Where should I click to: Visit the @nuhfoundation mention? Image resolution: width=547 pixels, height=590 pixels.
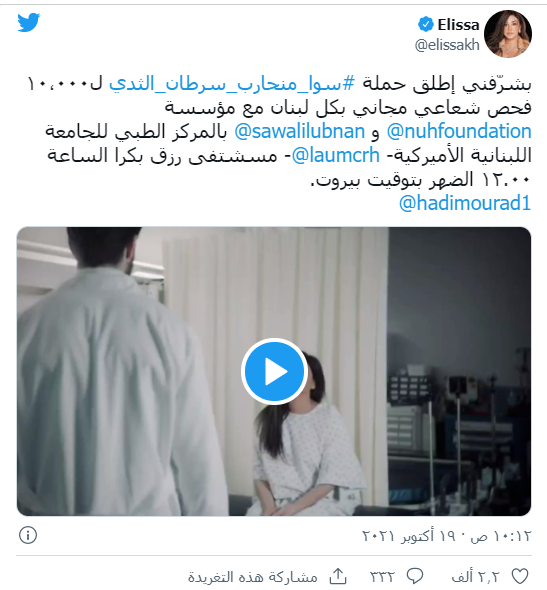click(459, 131)
